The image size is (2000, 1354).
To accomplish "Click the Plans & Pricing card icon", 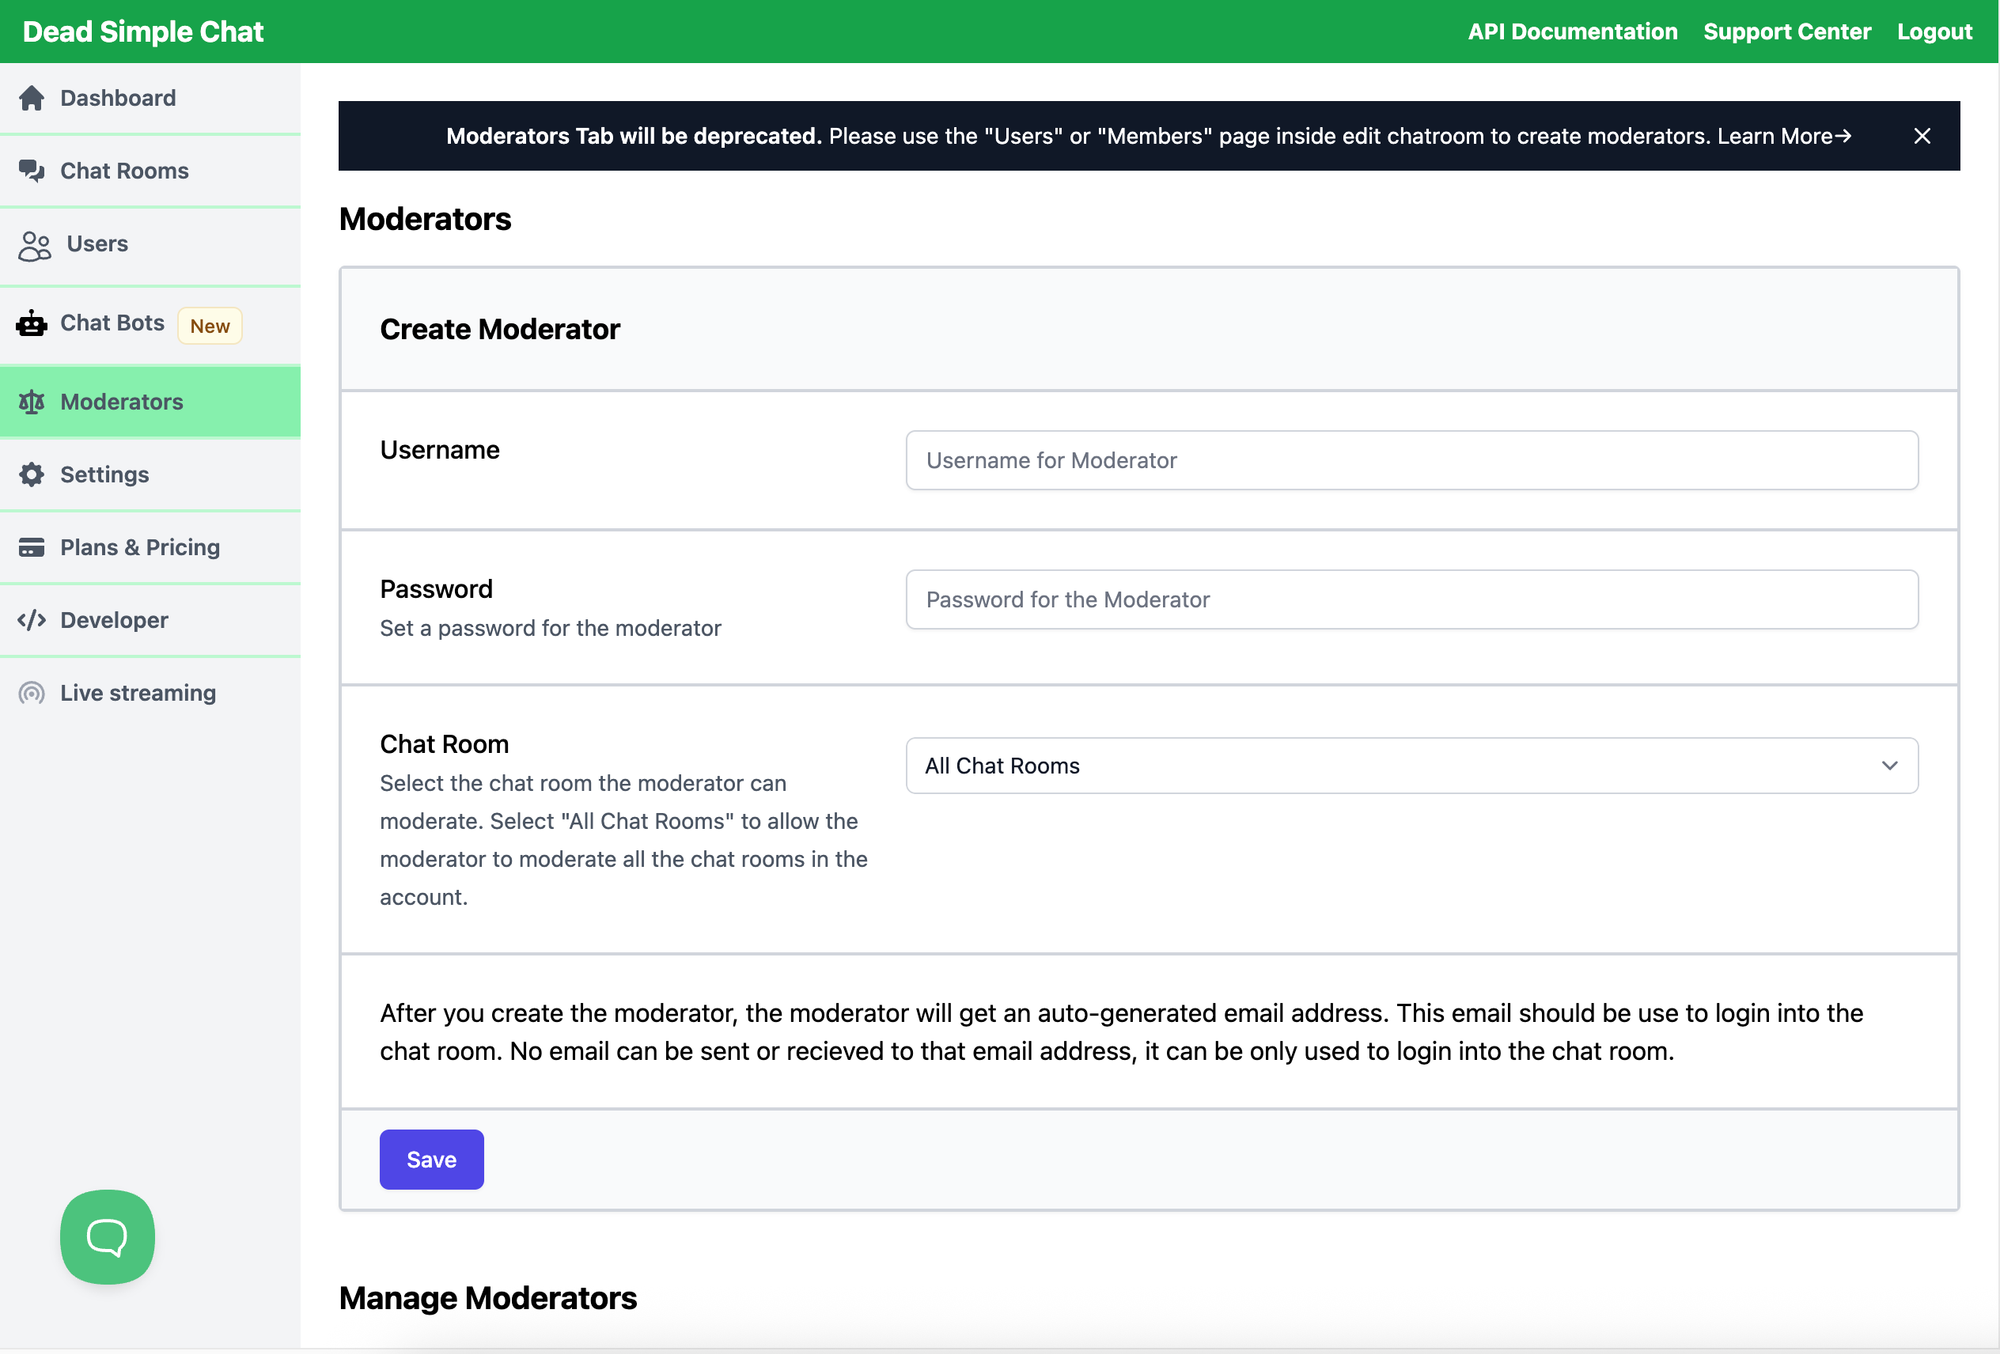I will (32, 548).
